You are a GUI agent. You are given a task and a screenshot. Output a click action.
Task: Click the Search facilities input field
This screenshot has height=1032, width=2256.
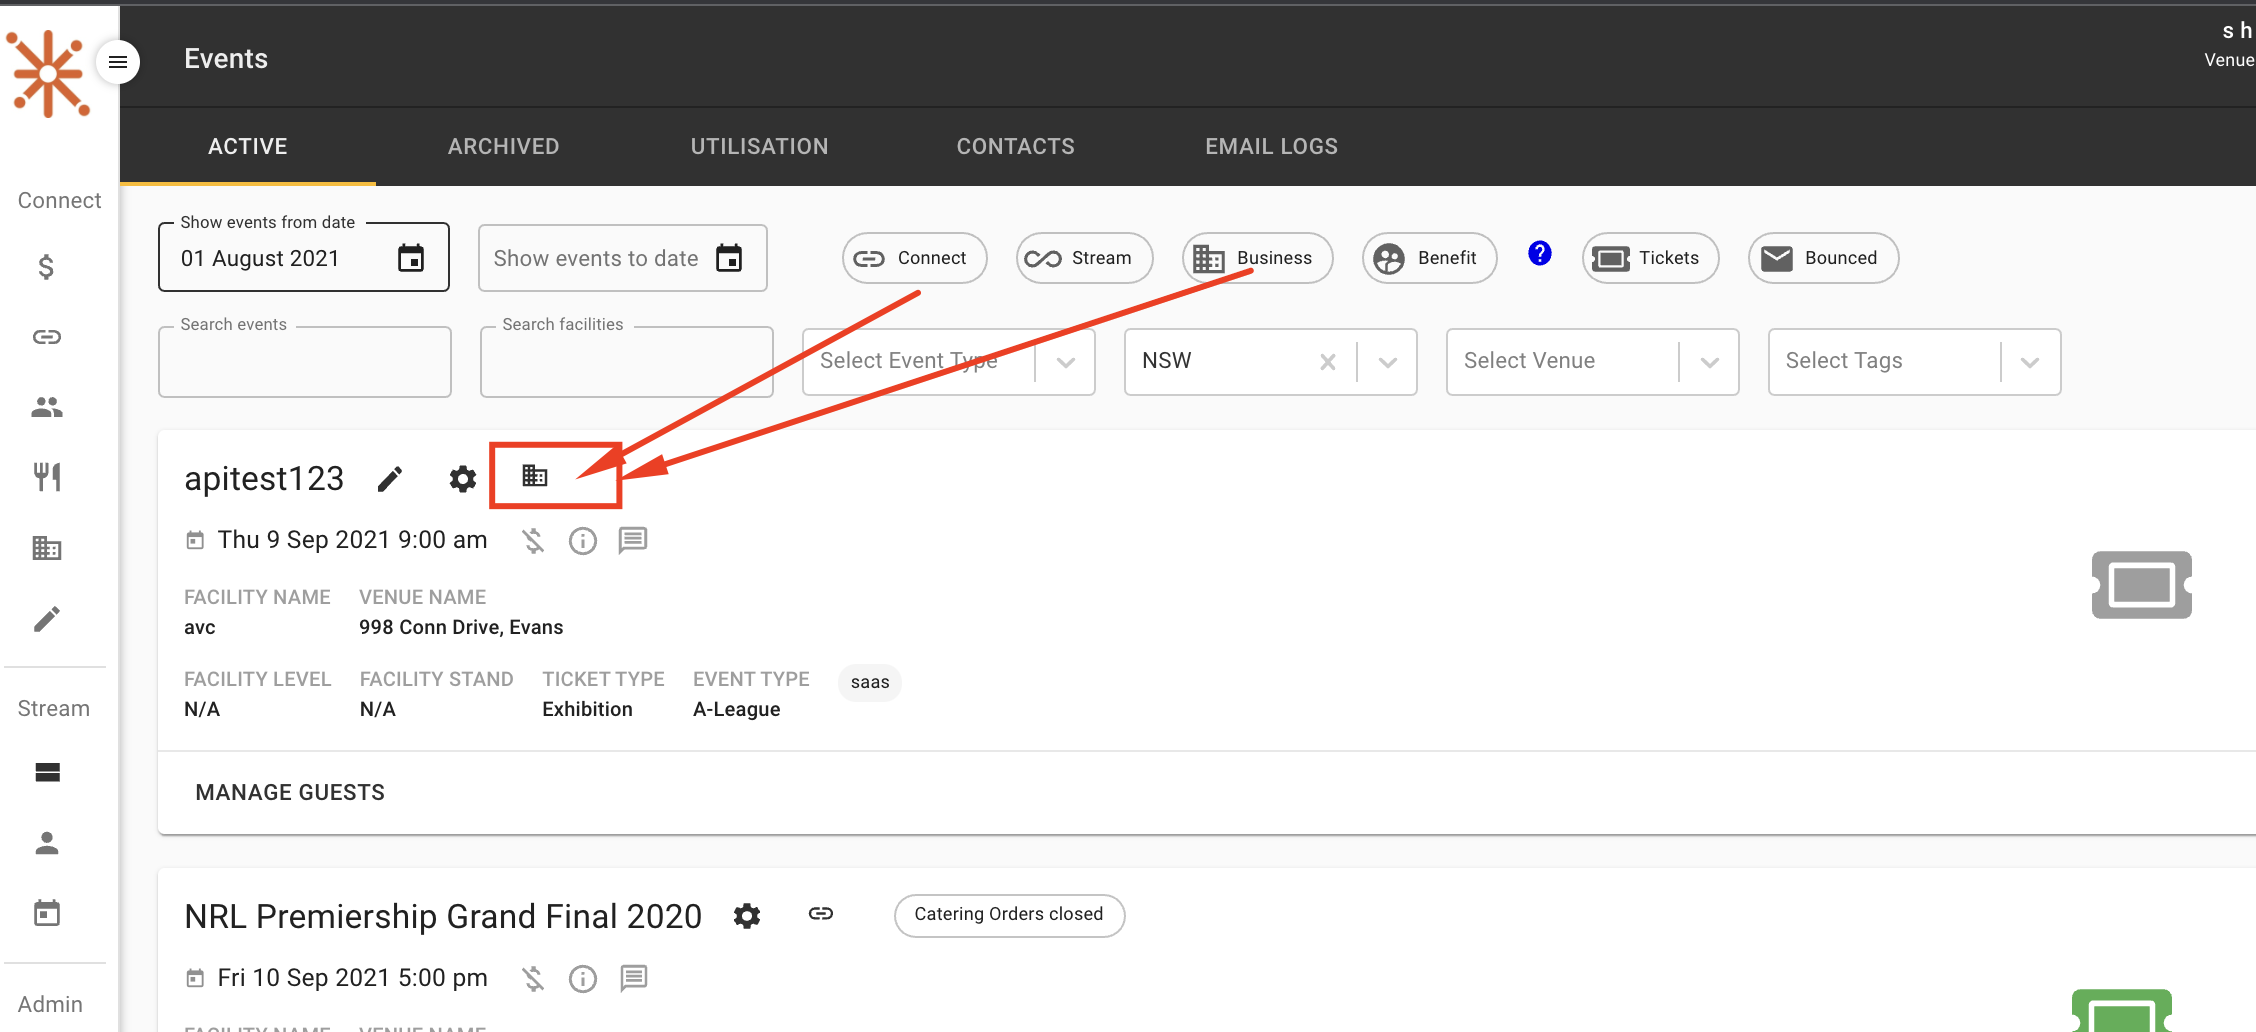627,362
